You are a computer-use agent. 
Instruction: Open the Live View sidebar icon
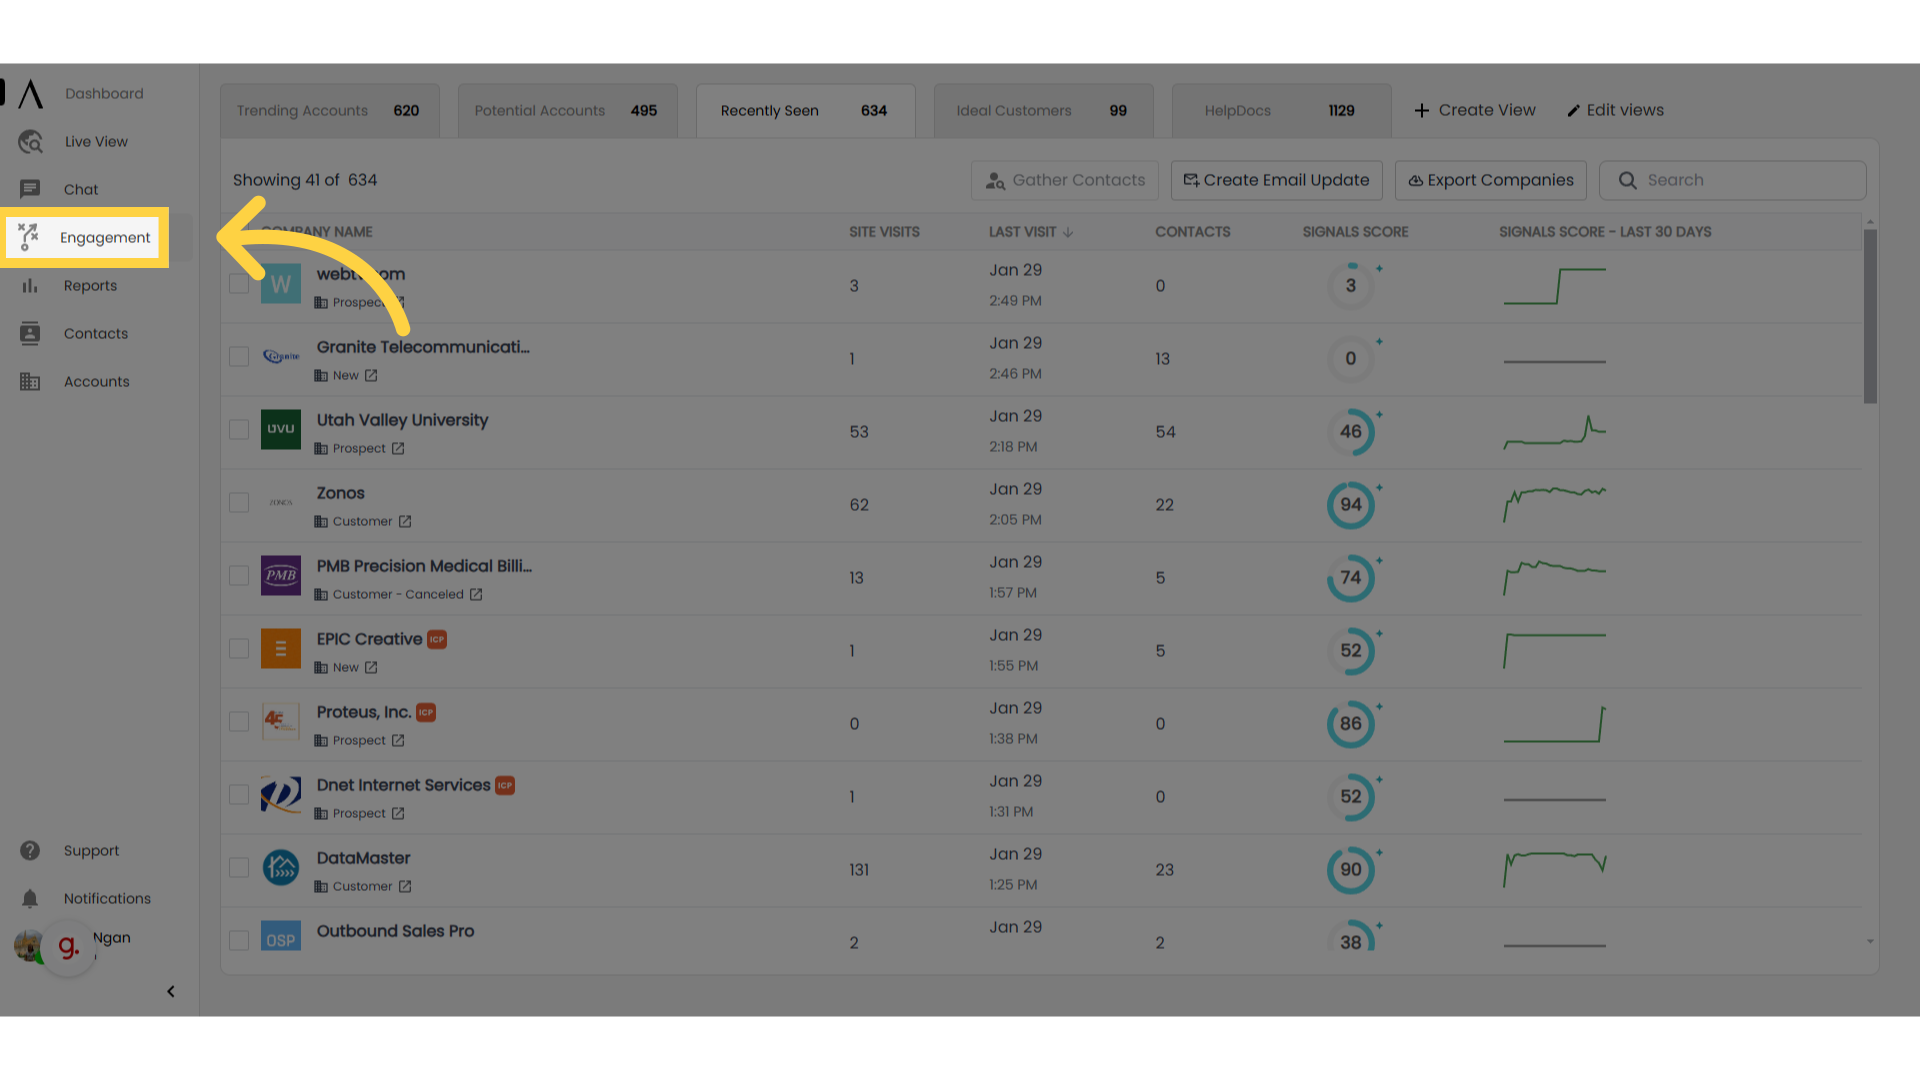tap(30, 142)
